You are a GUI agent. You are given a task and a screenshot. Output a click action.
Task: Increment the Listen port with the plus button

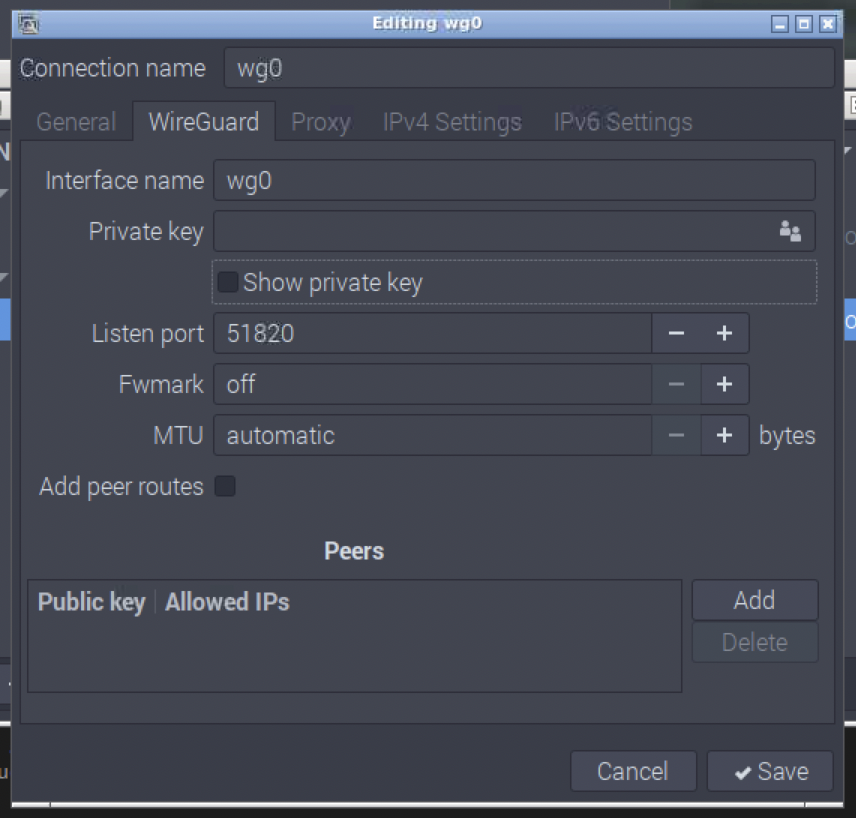click(x=725, y=333)
